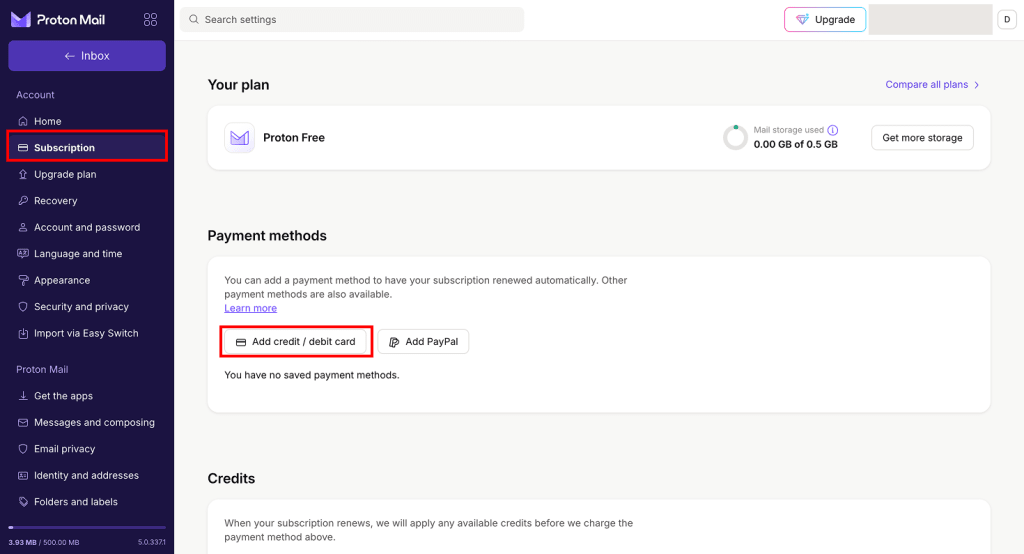This screenshot has height=554, width=1024.
Task: Click the Import via Easy Switch icon
Action: click(x=23, y=333)
